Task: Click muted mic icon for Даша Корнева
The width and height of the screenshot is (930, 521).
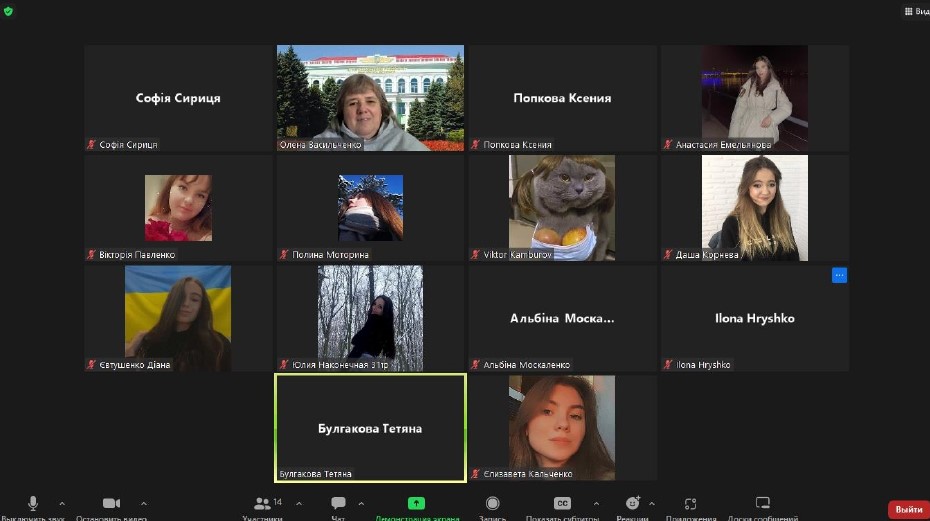Action: (668, 255)
